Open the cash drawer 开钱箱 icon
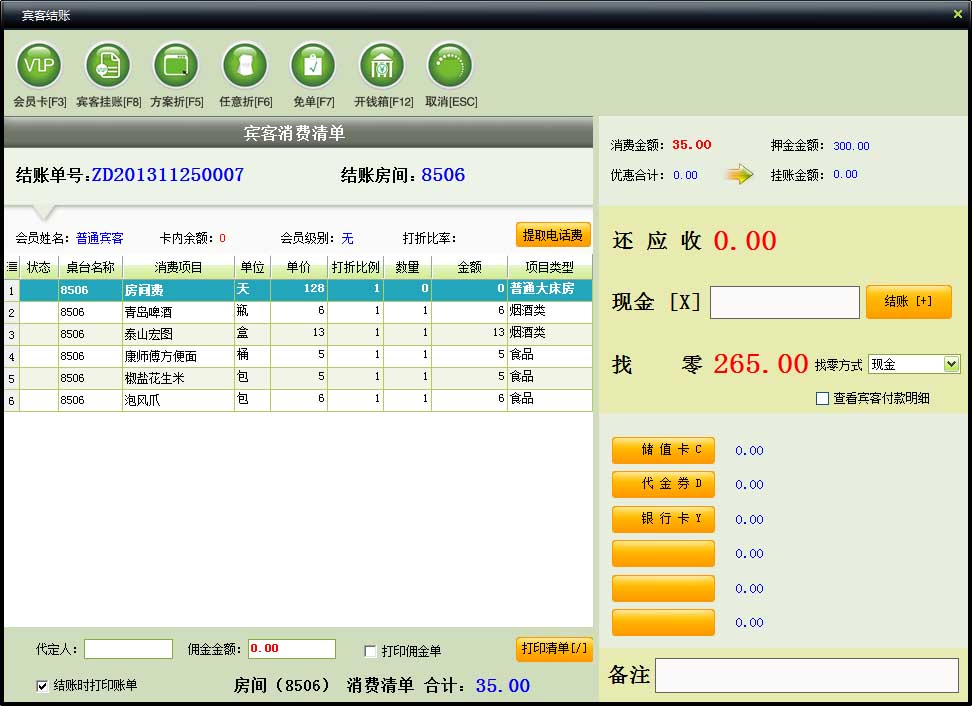This screenshot has height=706, width=972. point(382,67)
